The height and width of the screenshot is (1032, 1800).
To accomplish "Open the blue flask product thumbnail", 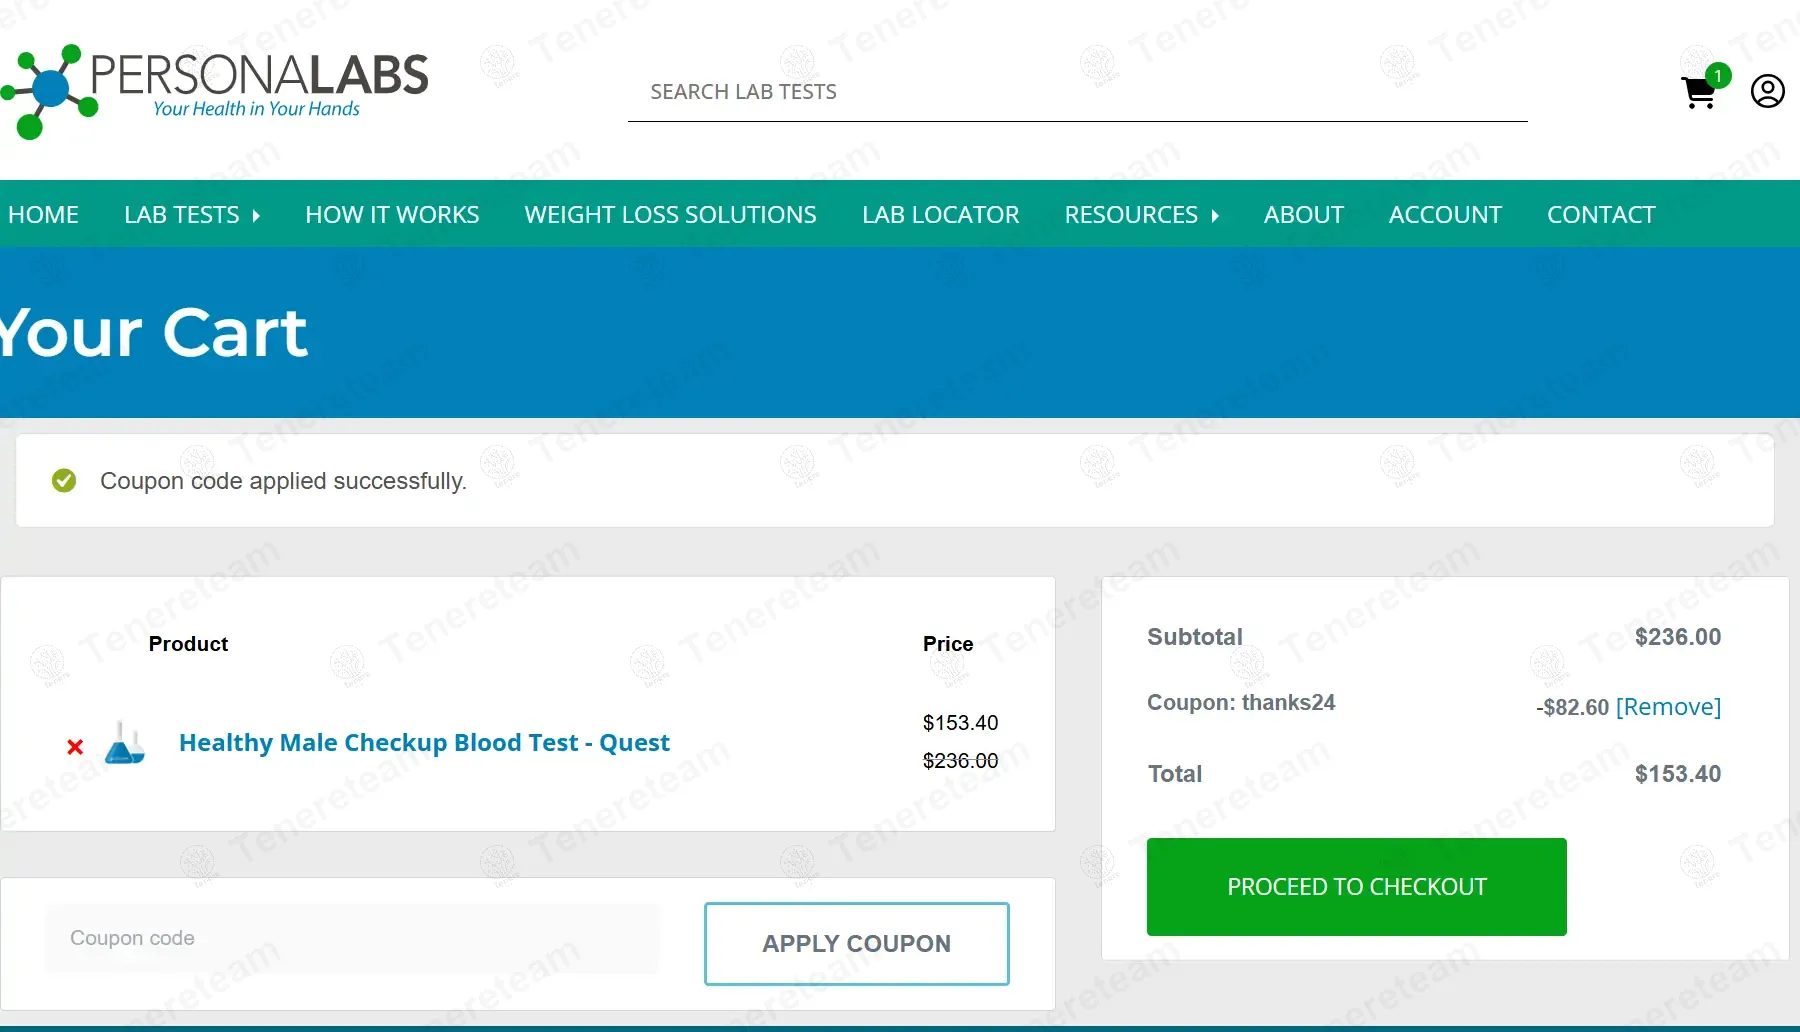I will (125, 743).
